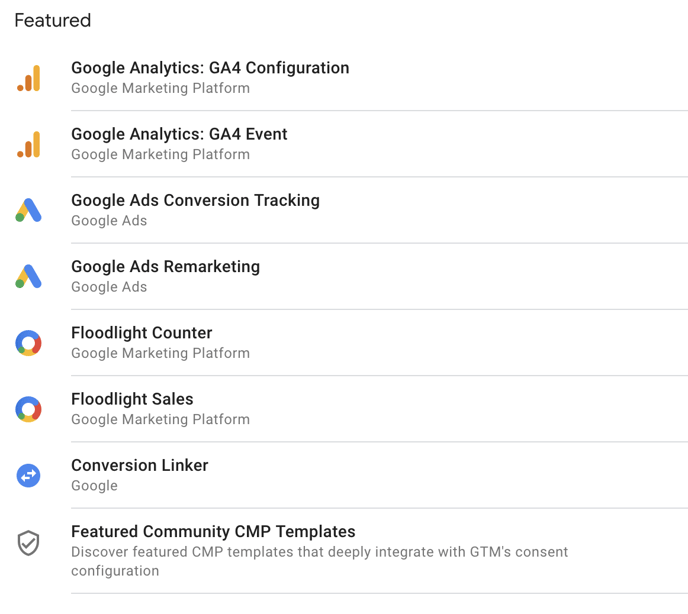This screenshot has height=614, width=688.
Task: Click the GA4 Event analytics bar icon
Action: pyautogui.click(x=29, y=144)
